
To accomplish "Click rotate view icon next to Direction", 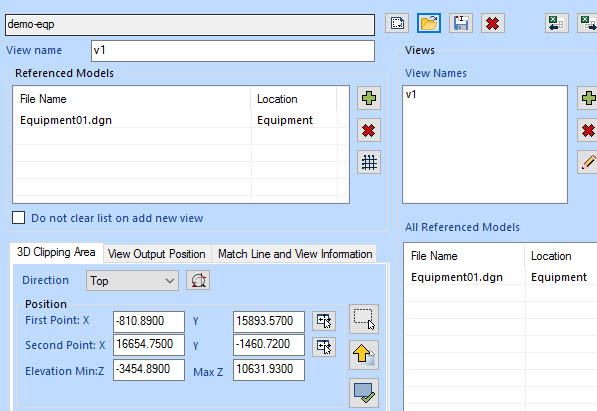I will coord(198,281).
